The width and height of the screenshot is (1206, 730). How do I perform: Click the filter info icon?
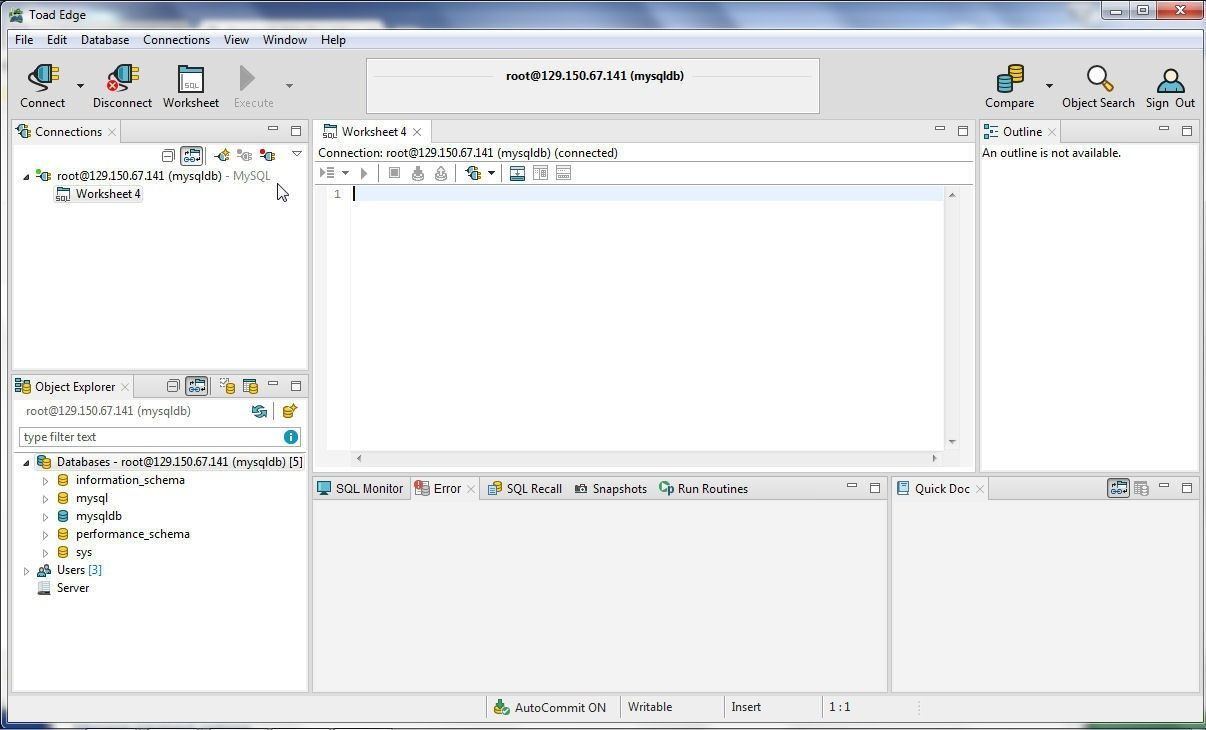pyautogui.click(x=290, y=437)
